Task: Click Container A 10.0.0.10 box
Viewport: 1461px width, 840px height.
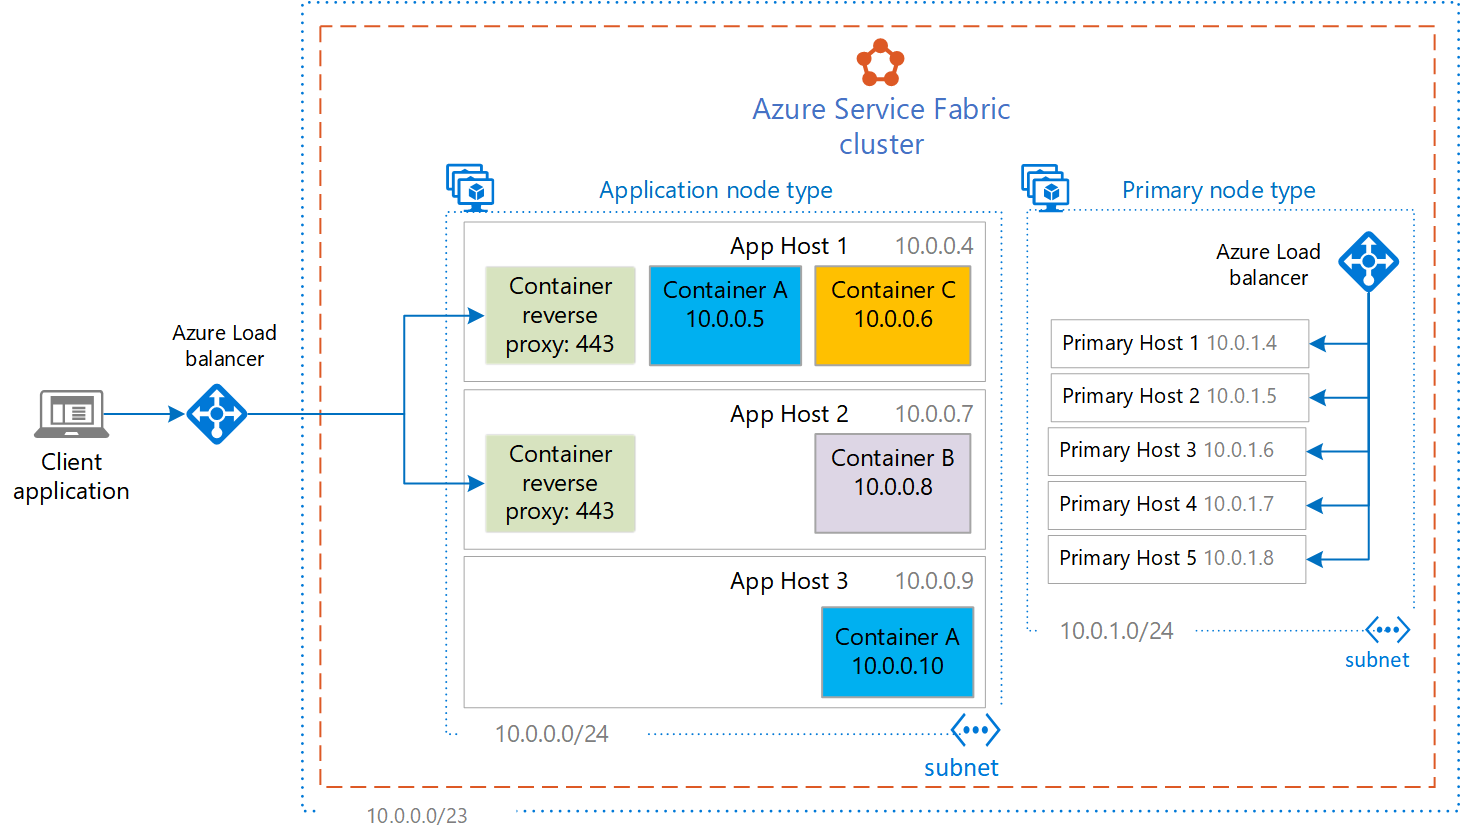Action: 897,652
